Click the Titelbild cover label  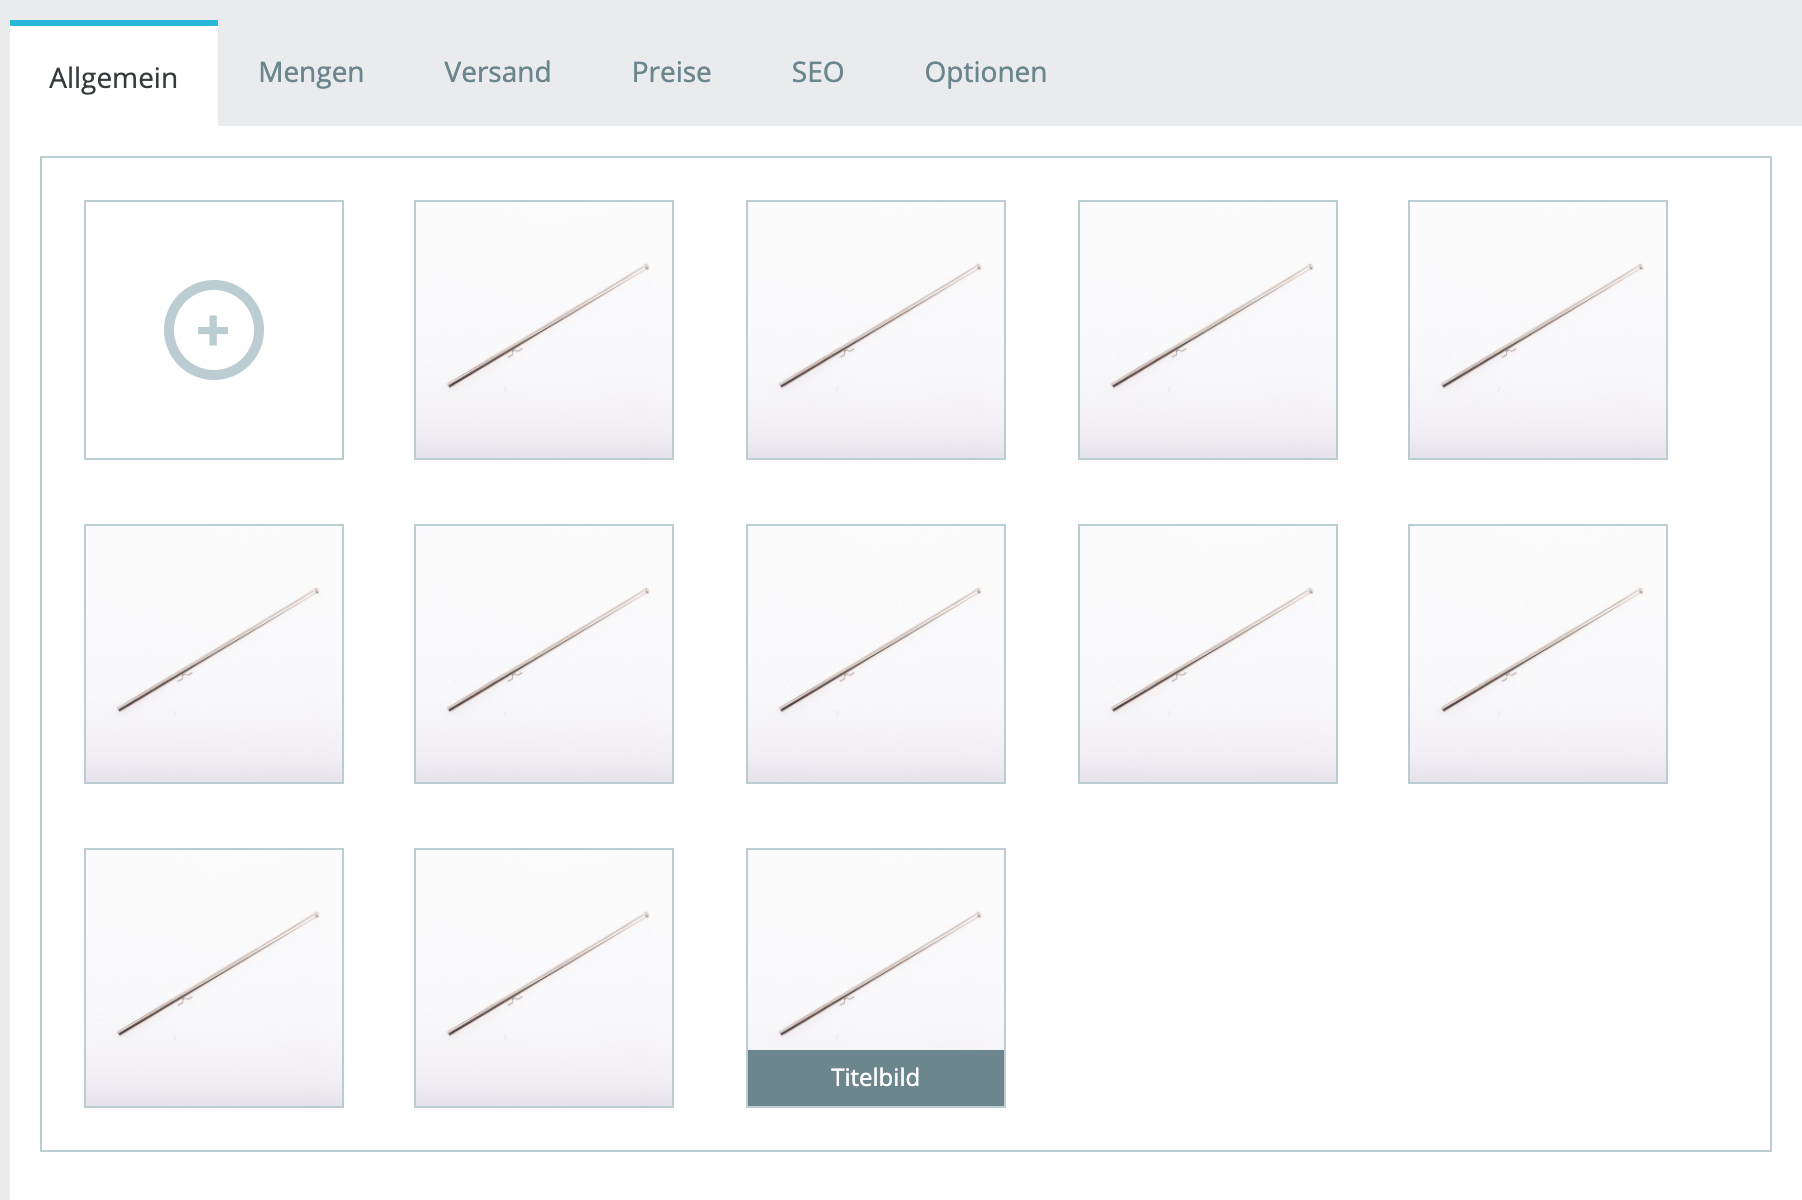tap(875, 1078)
